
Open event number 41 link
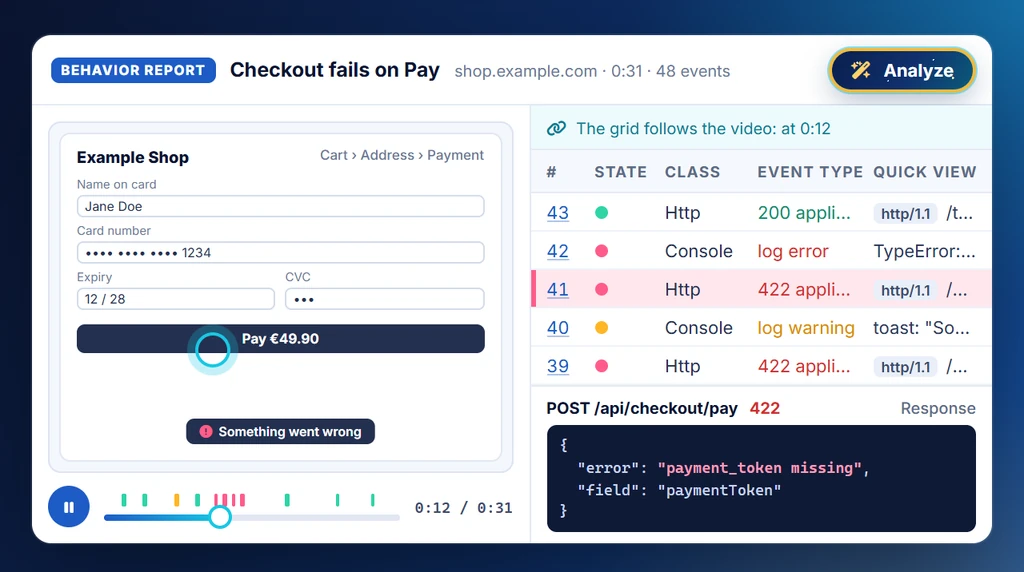coord(558,289)
